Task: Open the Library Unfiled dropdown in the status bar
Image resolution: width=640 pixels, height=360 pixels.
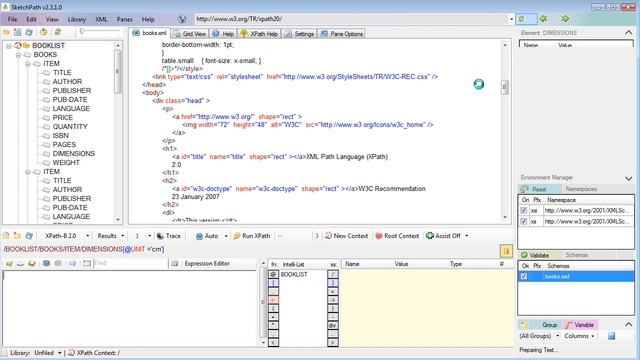Action: coord(60,353)
